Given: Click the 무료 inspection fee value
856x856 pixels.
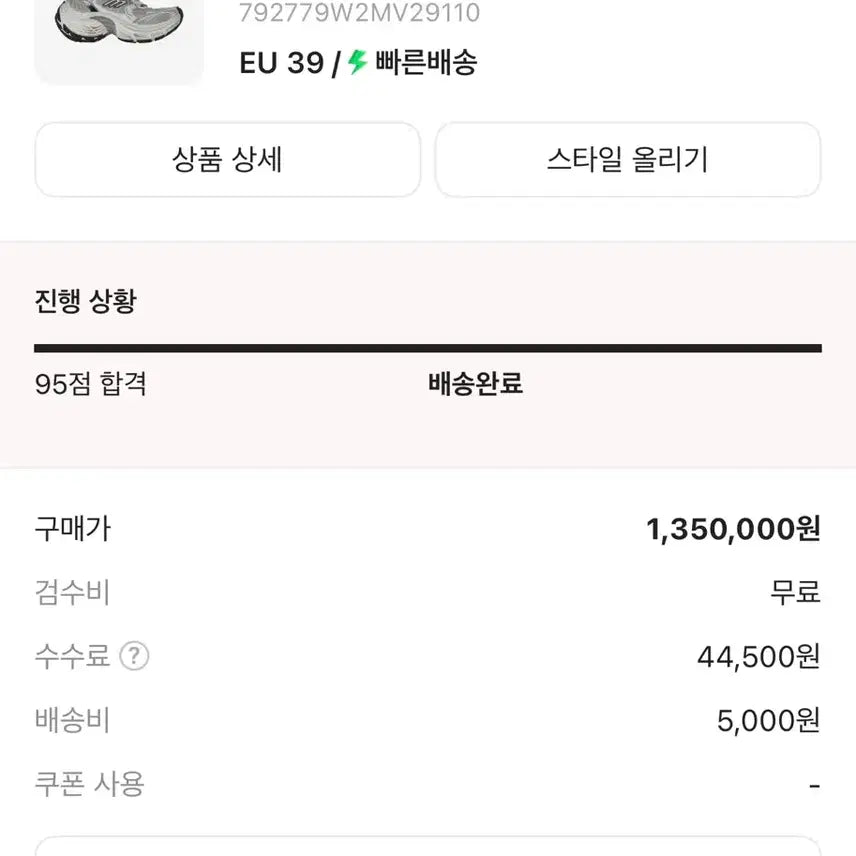Looking at the screenshot, I should point(795,592).
